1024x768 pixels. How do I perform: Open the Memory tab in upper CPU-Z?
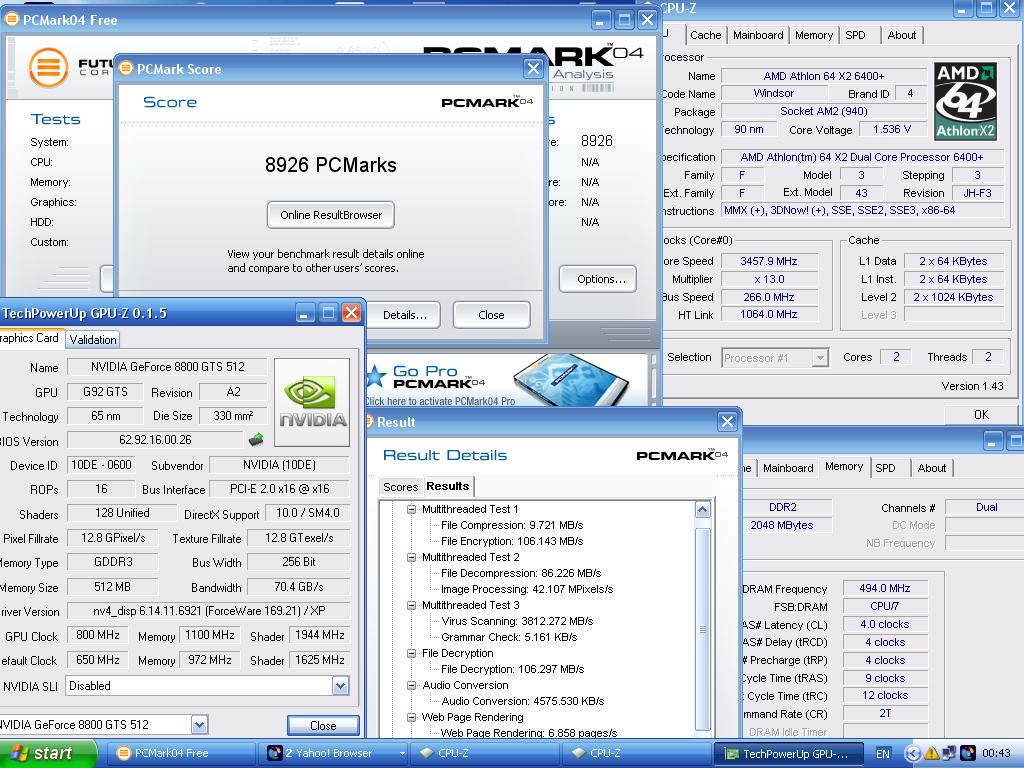[814, 35]
